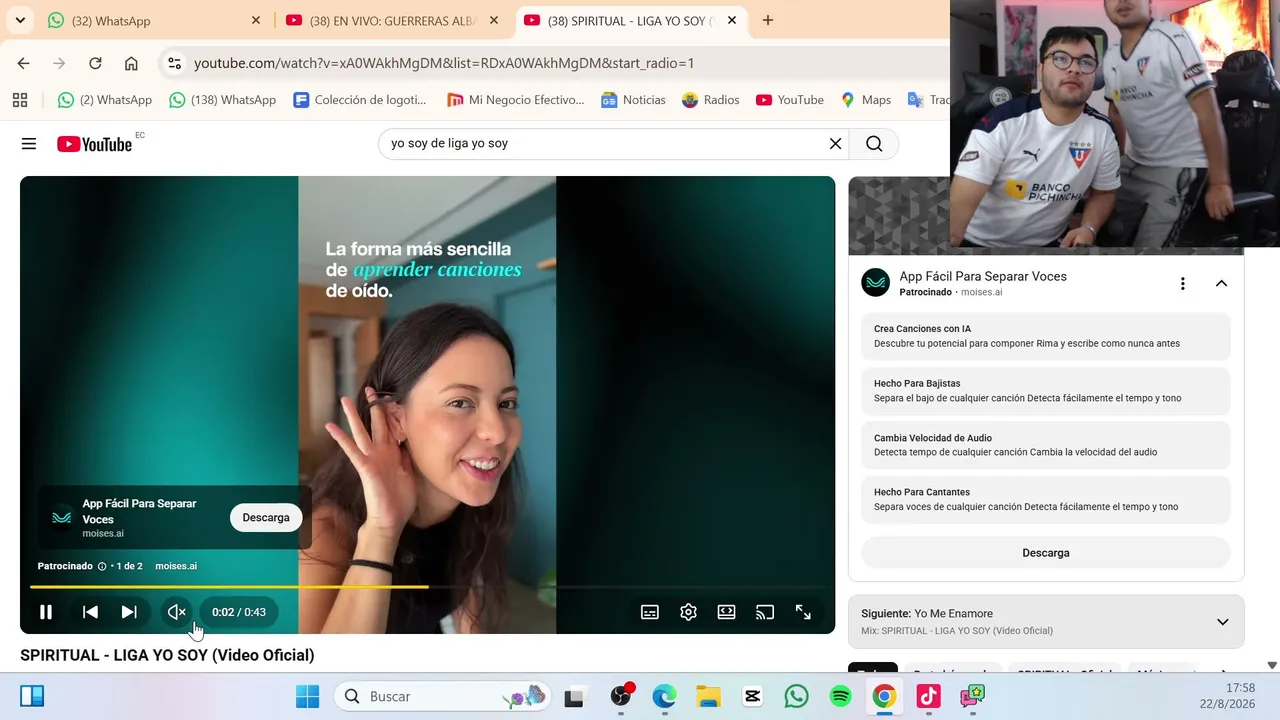Open the YouTube guide hamburger menu
Viewport: 1280px width, 720px height.
click(x=29, y=144)
